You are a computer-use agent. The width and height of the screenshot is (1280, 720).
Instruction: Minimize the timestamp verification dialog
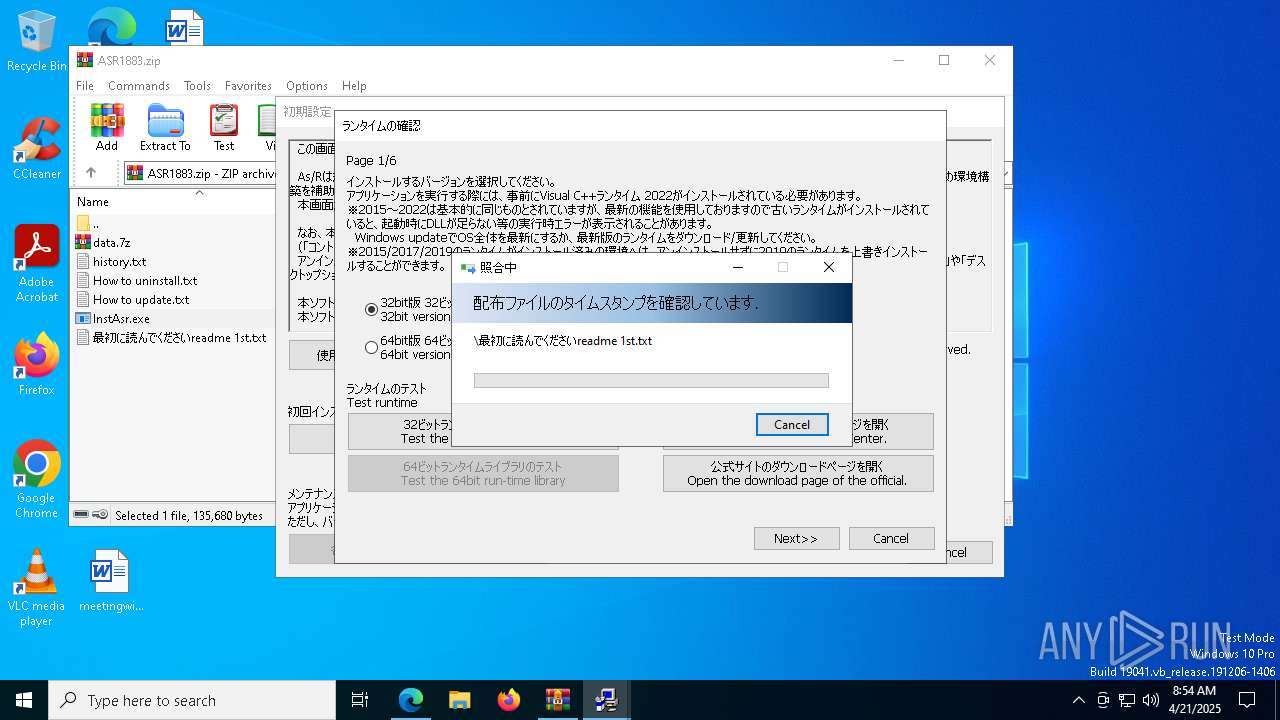[738, 267]
